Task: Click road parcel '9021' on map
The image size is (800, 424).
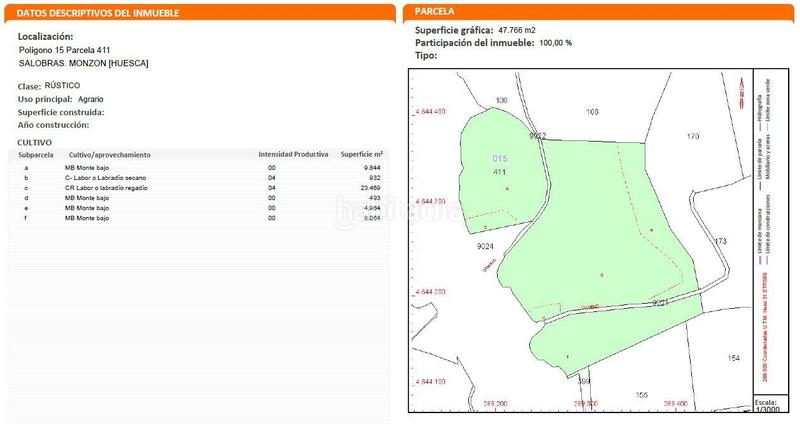Action: [x=660, y=303]
